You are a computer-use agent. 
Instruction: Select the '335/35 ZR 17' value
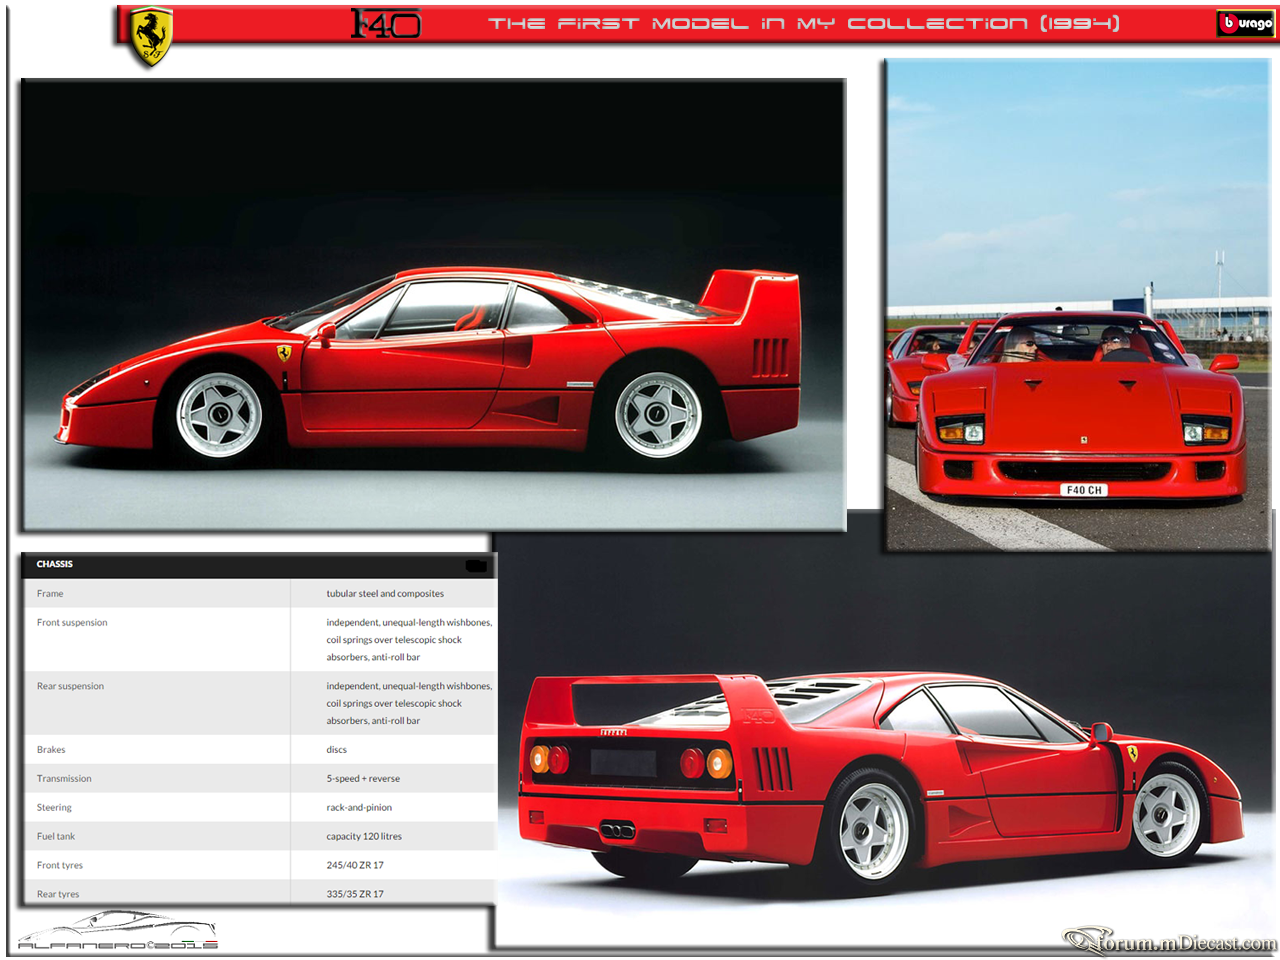click(x=355, y=895)
